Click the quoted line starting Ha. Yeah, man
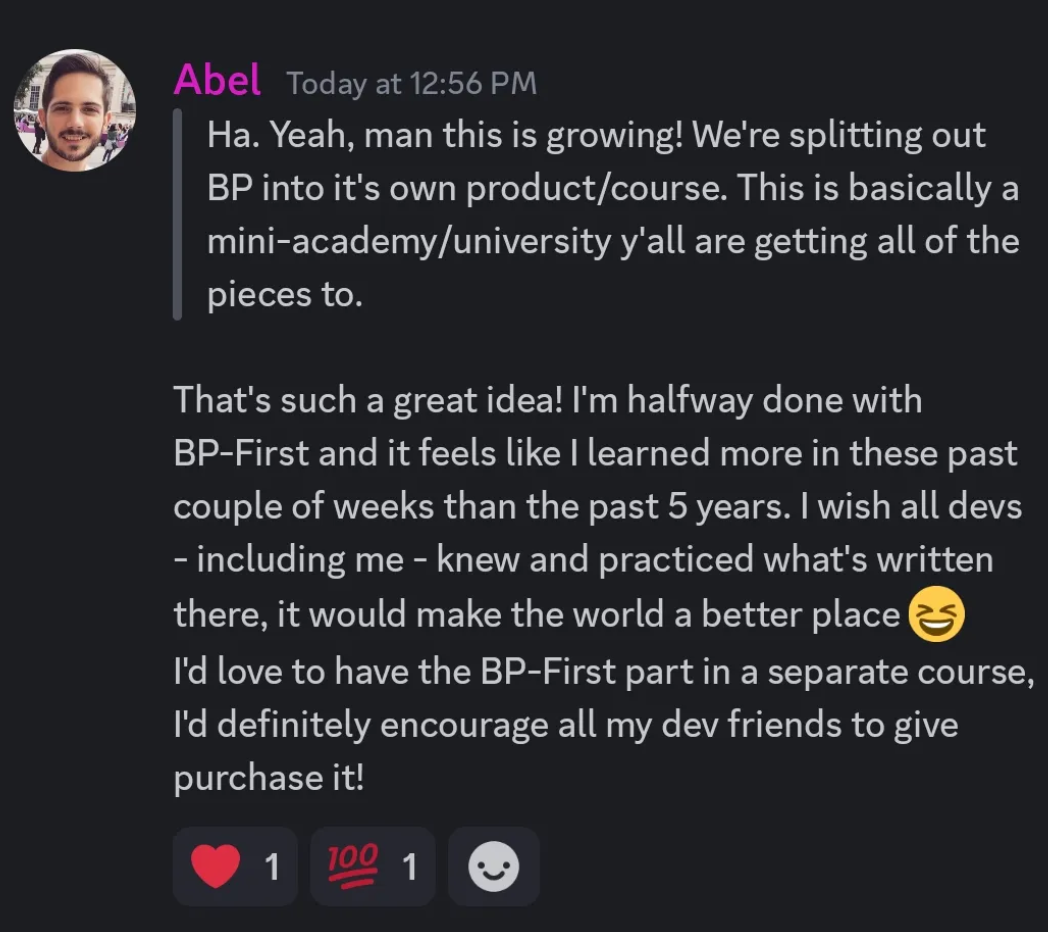 tap(596, 136)
